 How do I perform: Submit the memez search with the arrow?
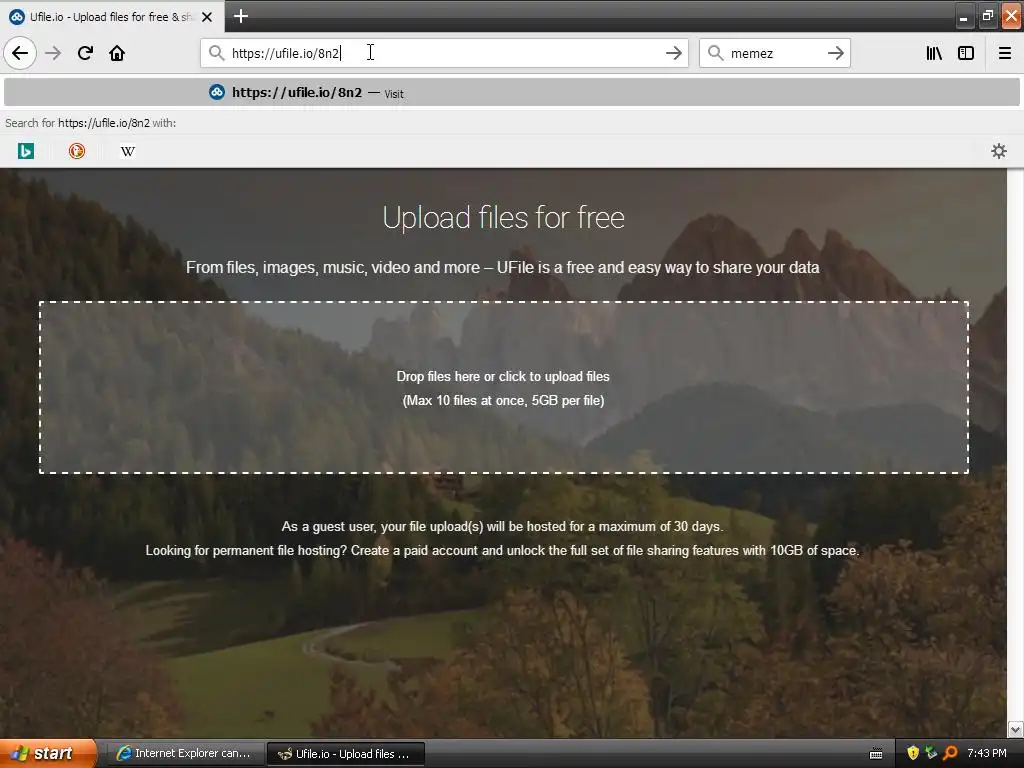(835, 53)
